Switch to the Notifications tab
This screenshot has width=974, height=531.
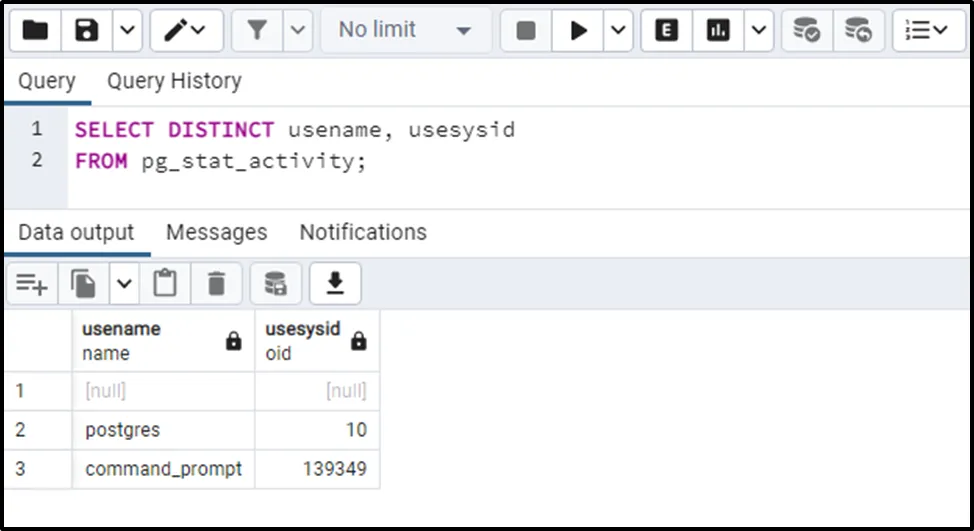[x=363, y=232]
